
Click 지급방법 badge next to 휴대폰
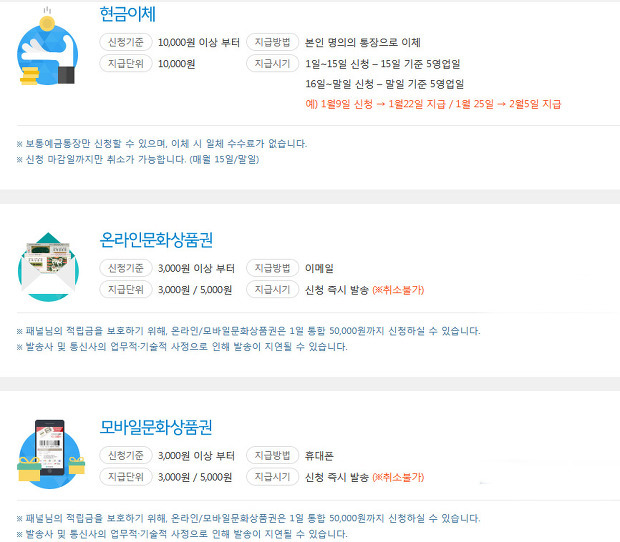(x=272, y=456)
